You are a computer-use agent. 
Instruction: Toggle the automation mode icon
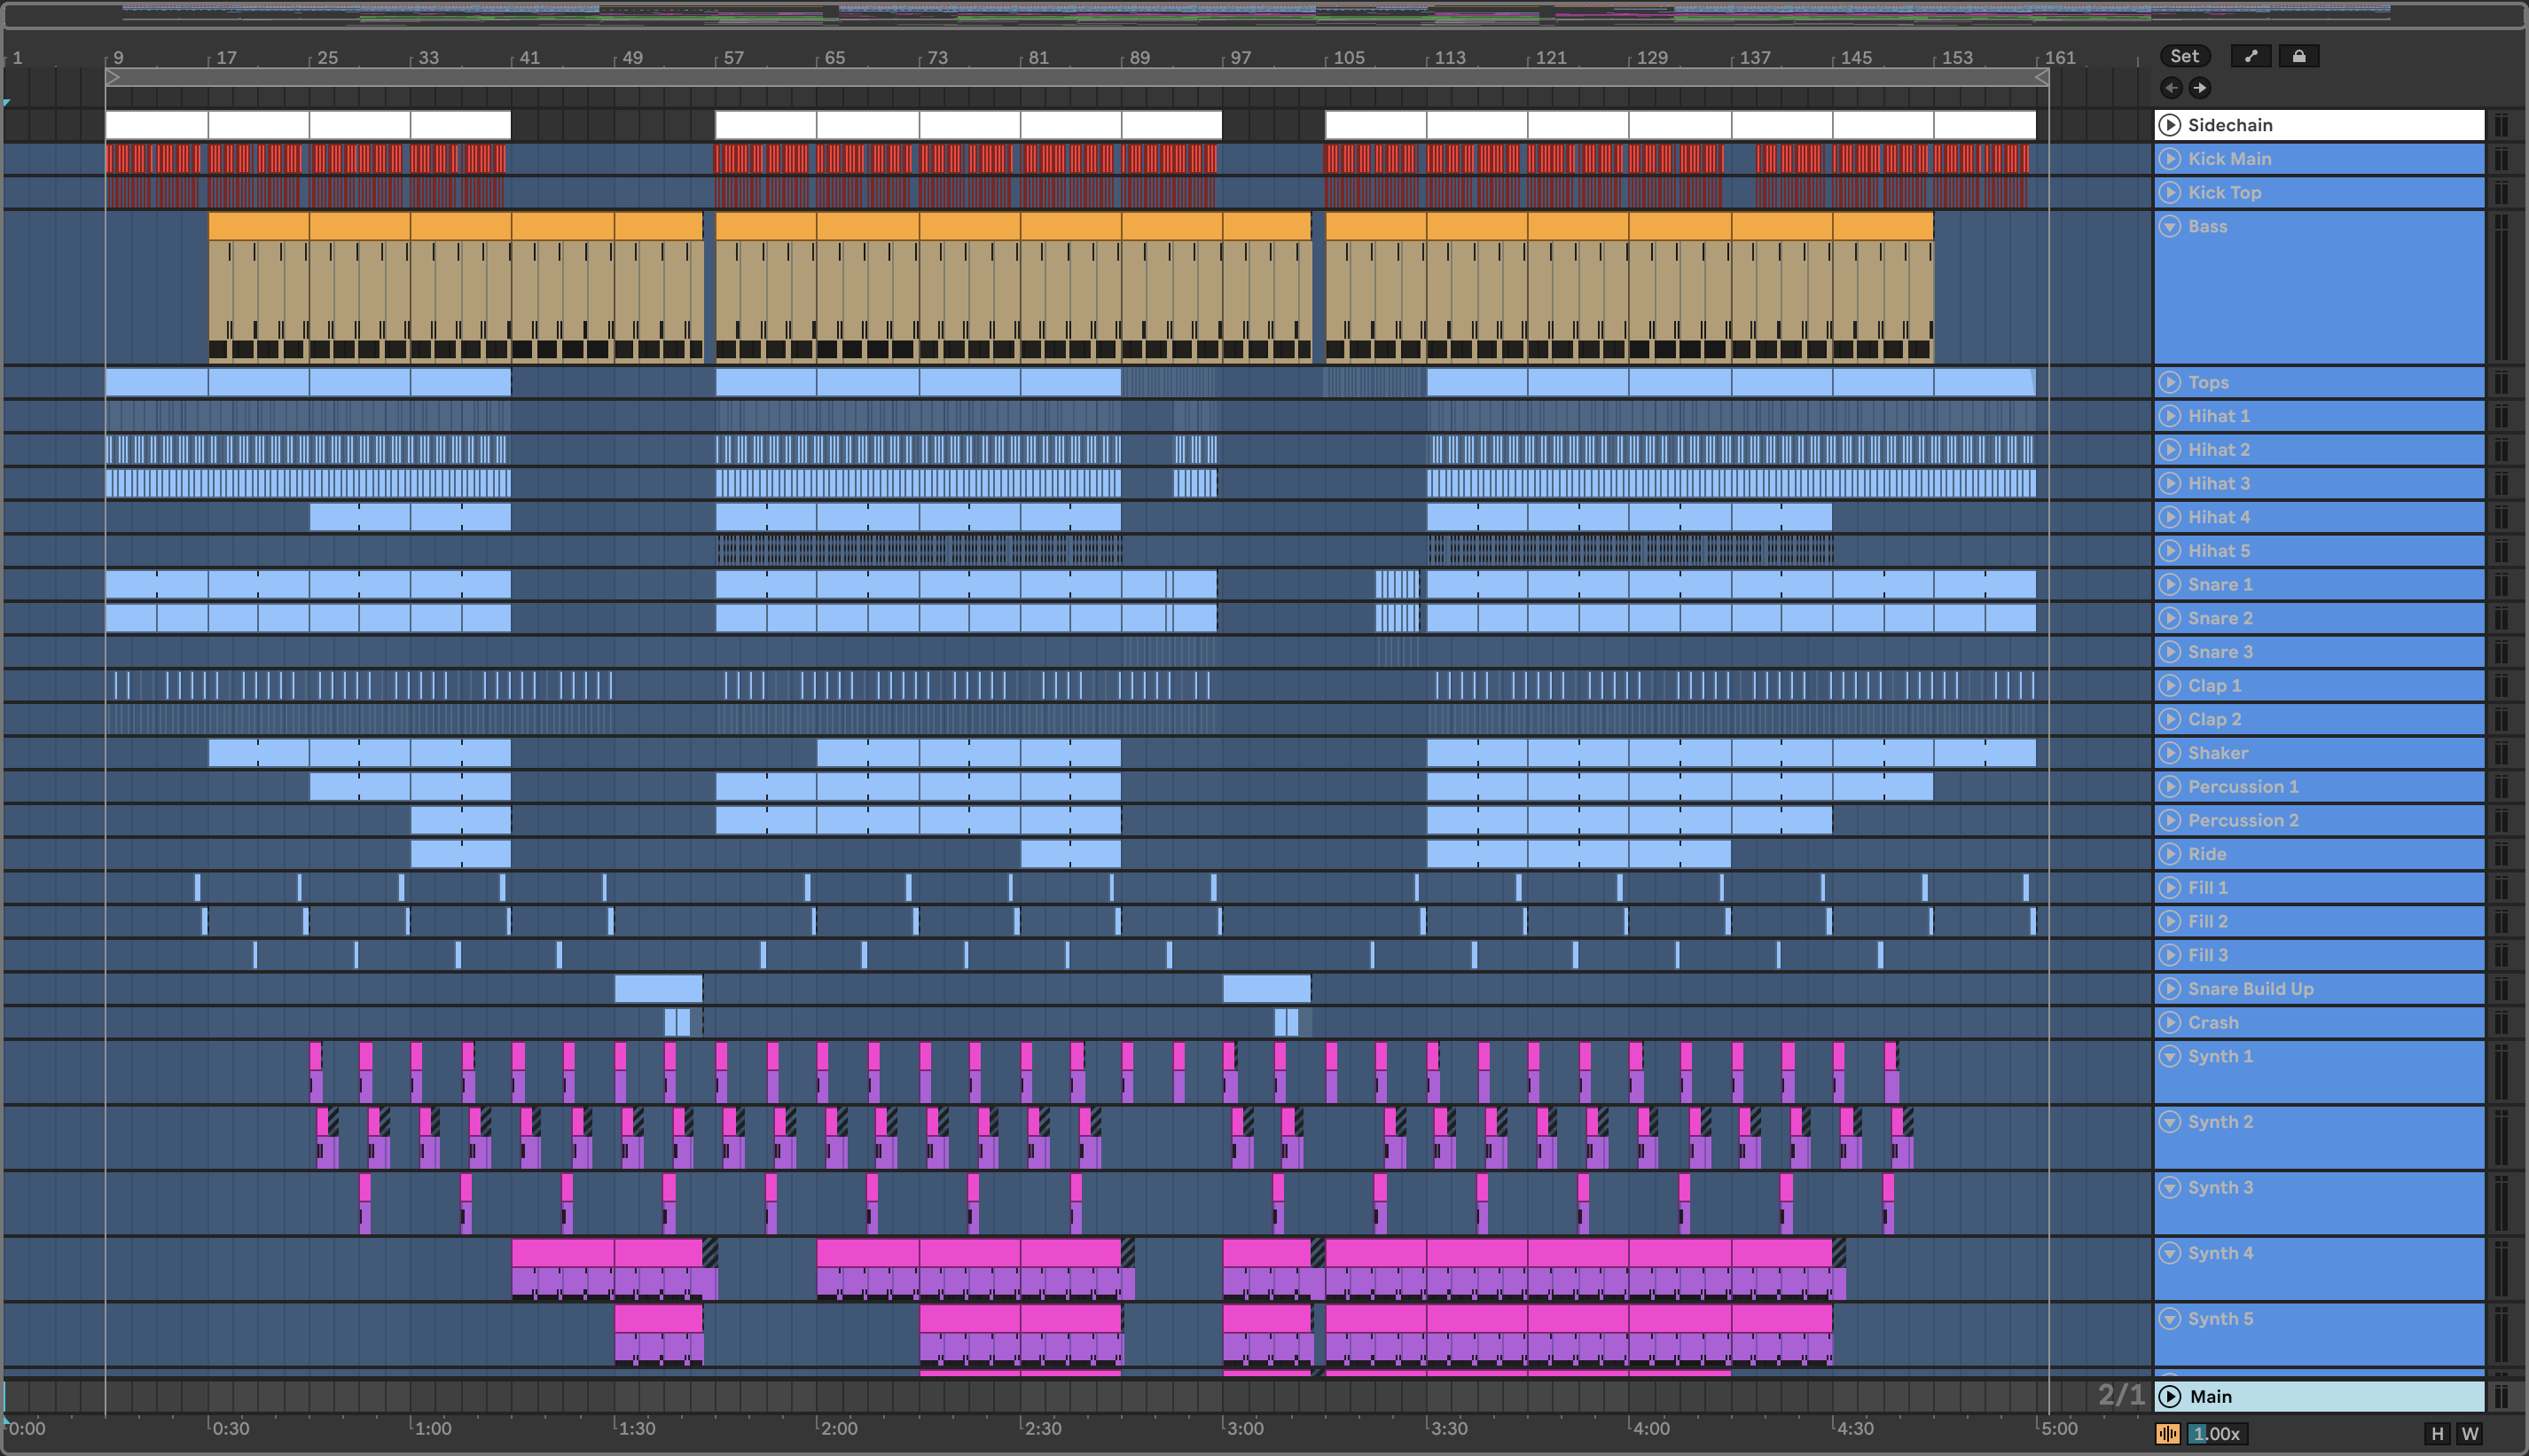point(2250,56)
